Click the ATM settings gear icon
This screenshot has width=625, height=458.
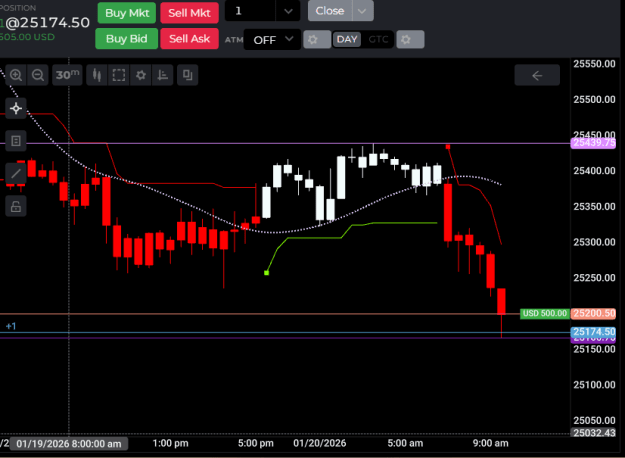pyautogui.click(x=317, y=39)
